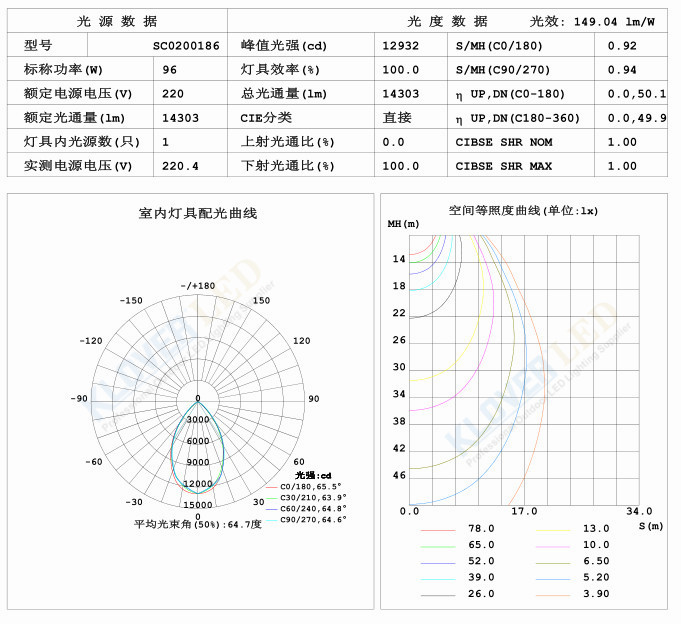Click the polar chart's right-side 90 angle label
Viewport: 681px width, 624px height.
(x=314, y=399)
